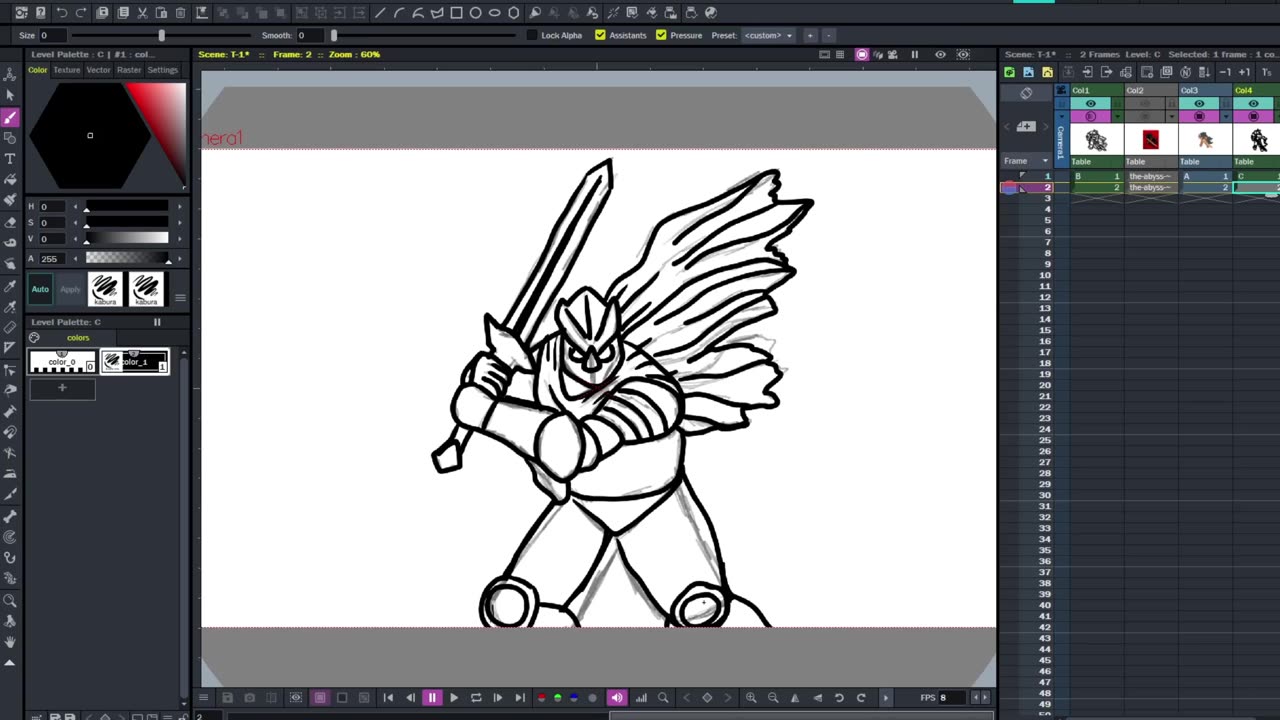Click the Smooth slider handle

(334, 35)
